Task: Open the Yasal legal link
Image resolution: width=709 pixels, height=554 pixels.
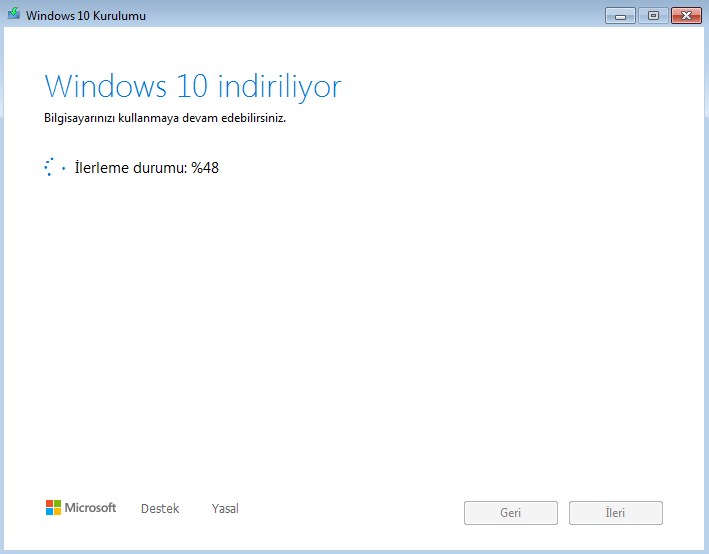Action: coord(225,508)
